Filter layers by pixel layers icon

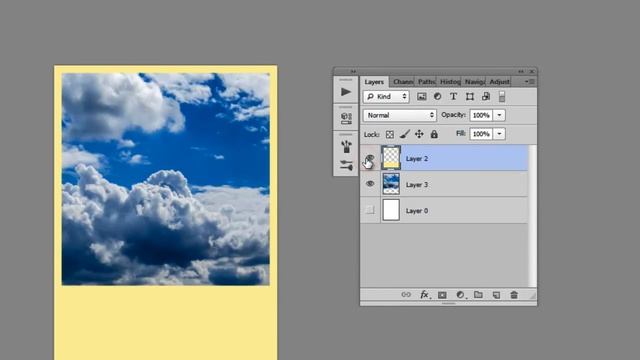click(422, 96)
